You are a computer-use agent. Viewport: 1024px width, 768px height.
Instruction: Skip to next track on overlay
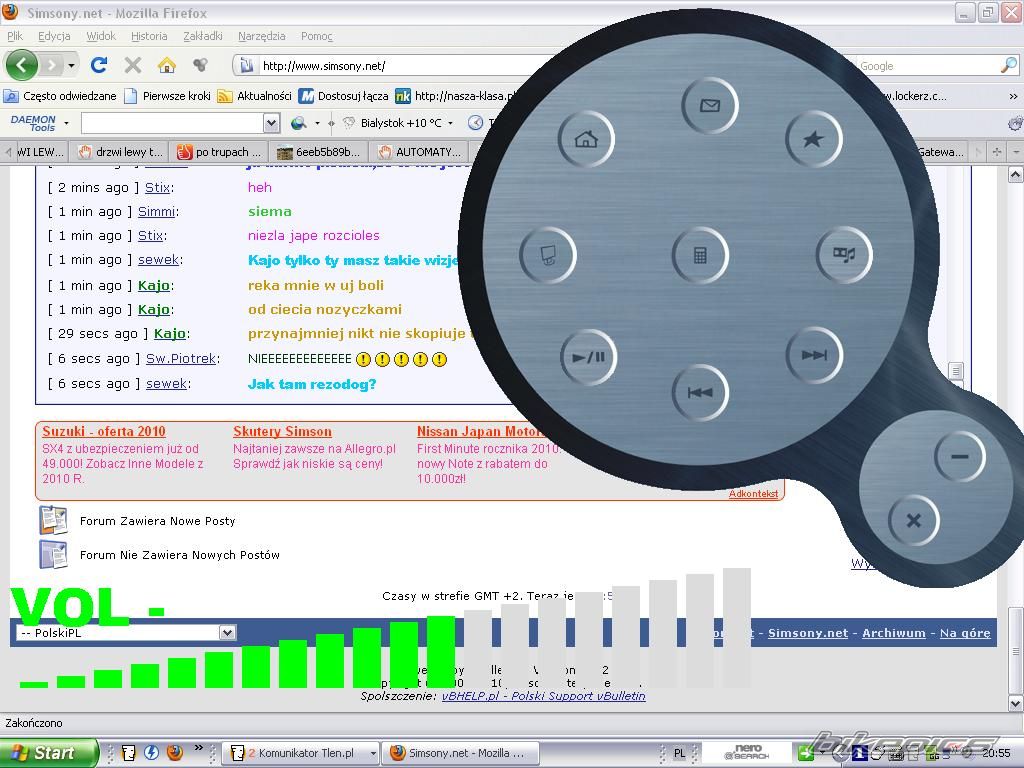[814, 355]
